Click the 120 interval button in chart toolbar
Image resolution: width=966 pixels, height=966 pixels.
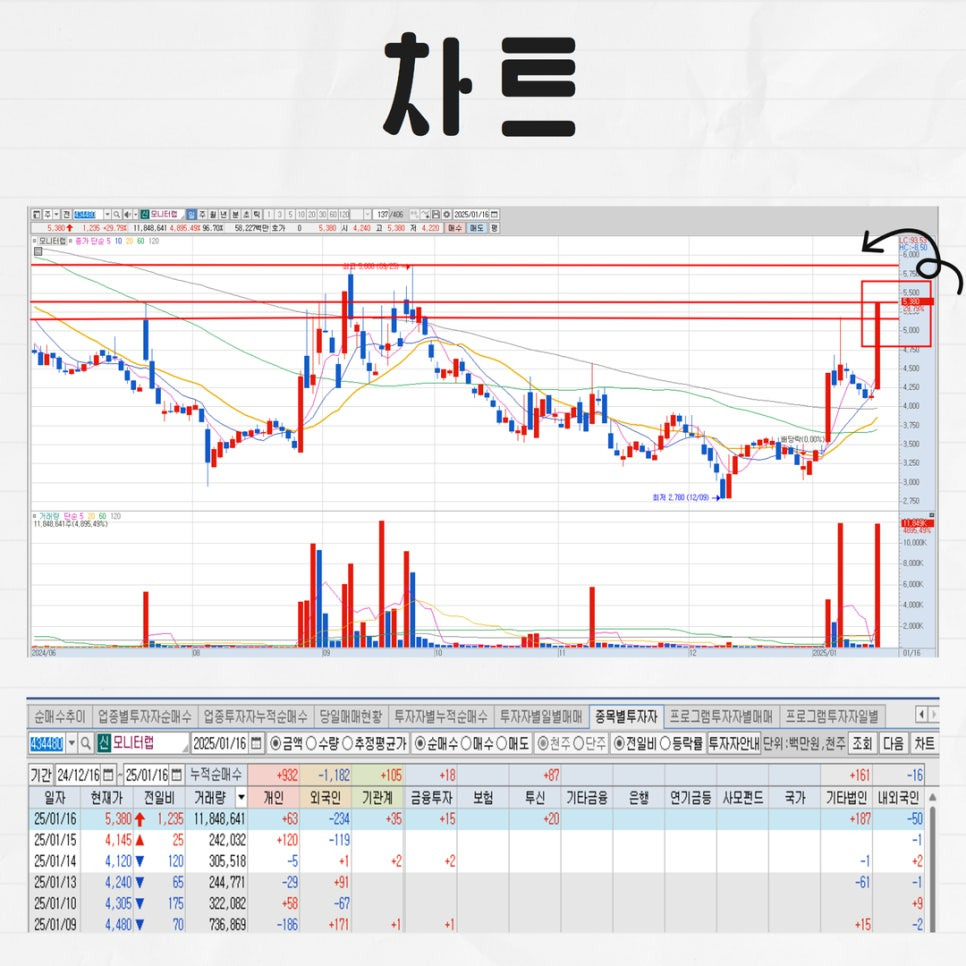click(x=344, y=214)
